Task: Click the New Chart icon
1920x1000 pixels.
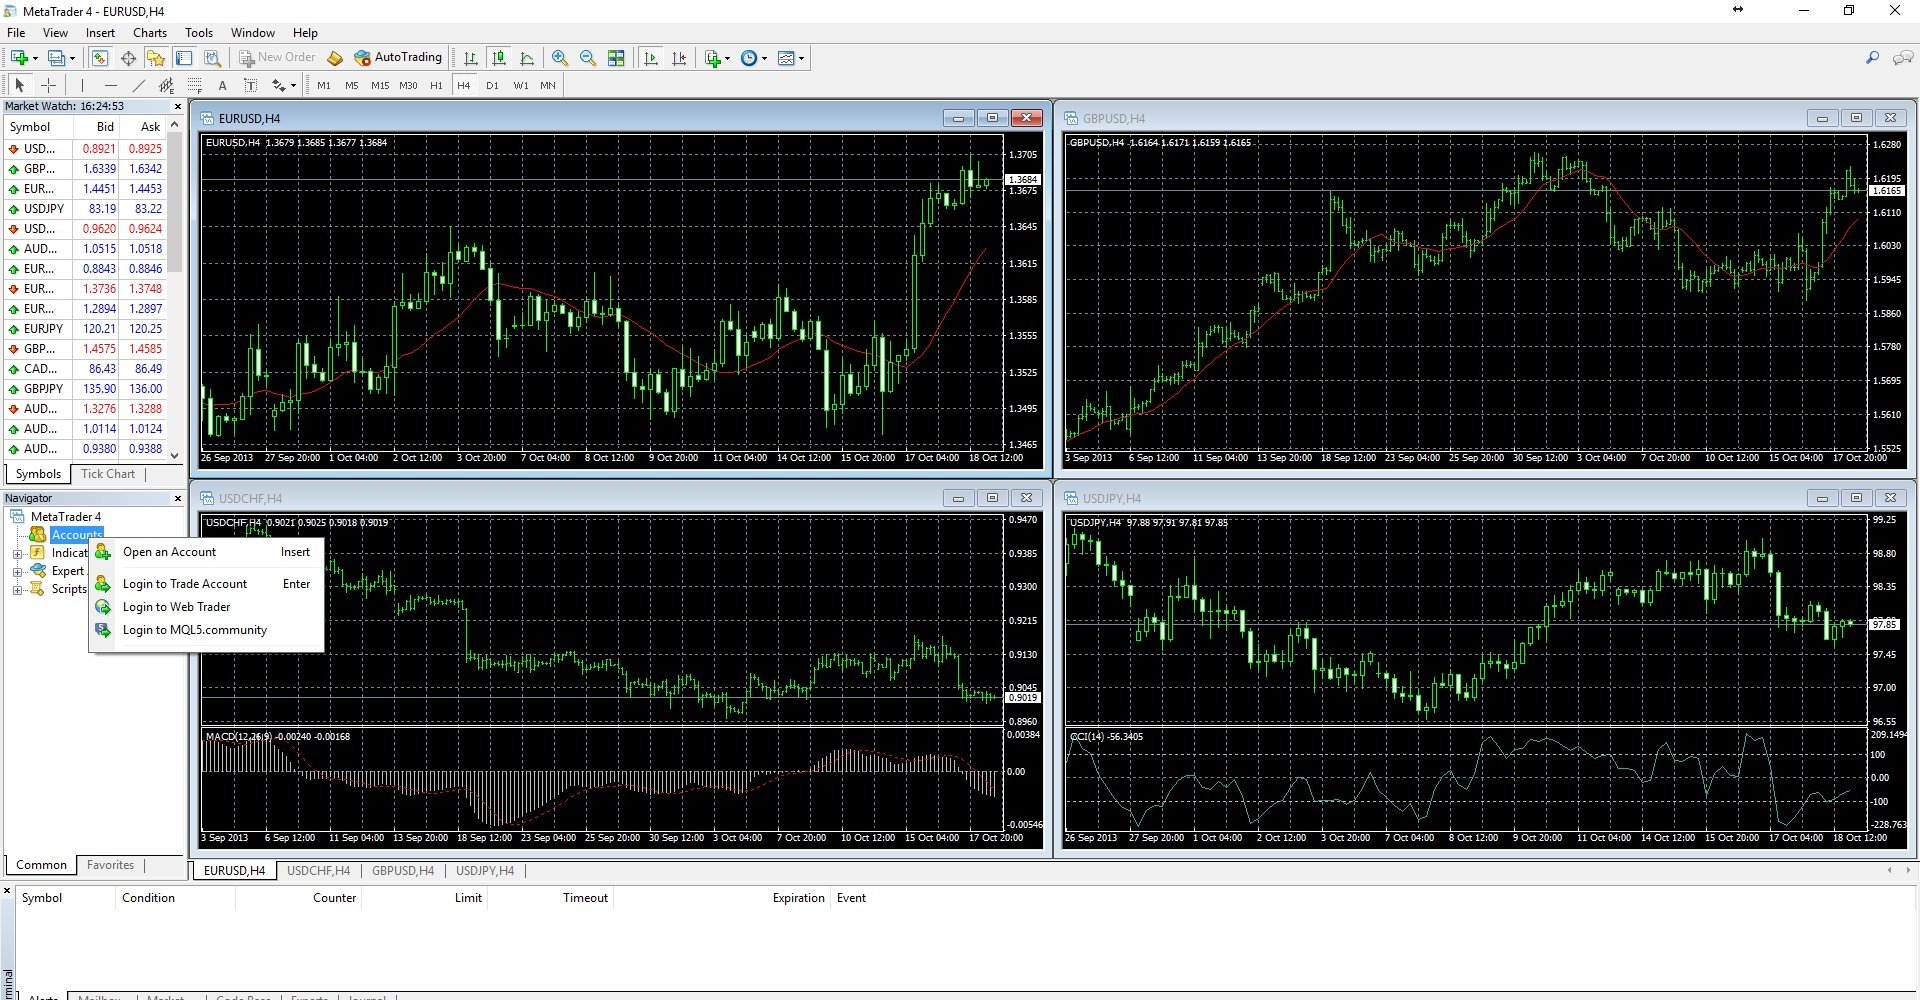Action: [x=19, y=58]
